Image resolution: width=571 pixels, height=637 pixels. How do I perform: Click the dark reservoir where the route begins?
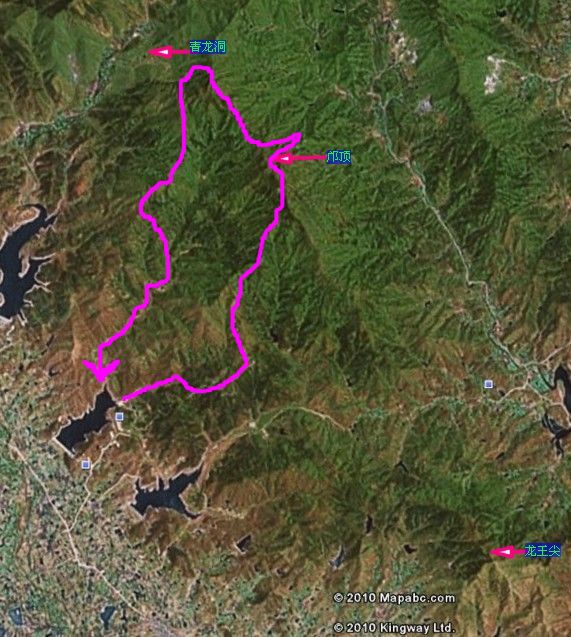pos(87,420)
